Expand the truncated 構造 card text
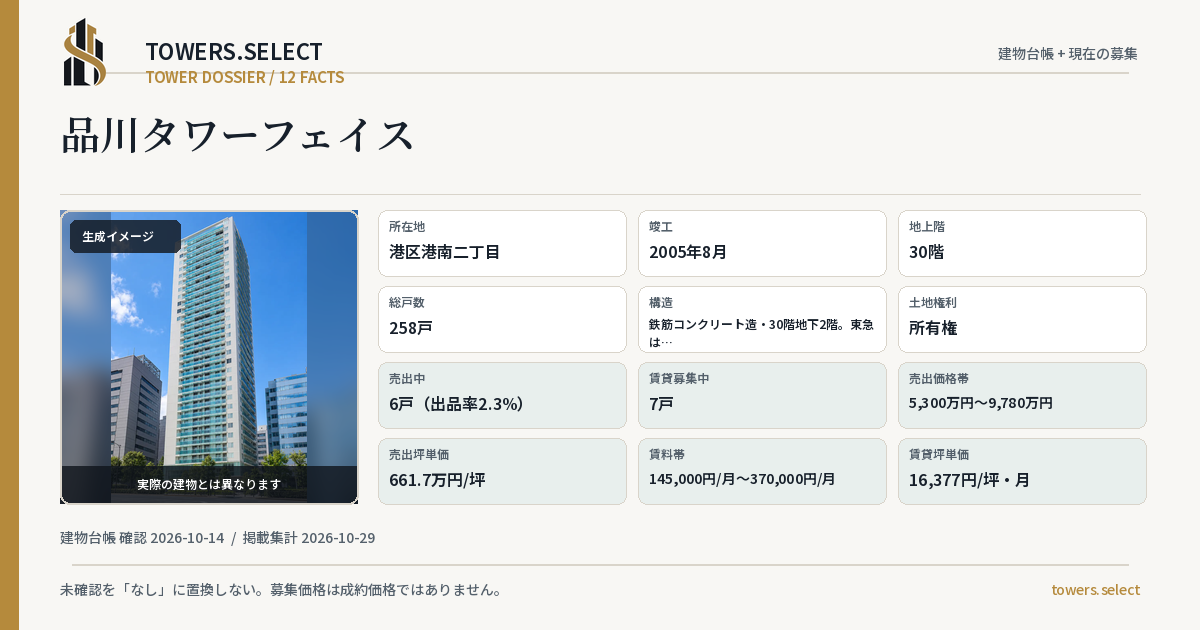The height and width of the screenshot is (630, 1200). tap(762, 319)
